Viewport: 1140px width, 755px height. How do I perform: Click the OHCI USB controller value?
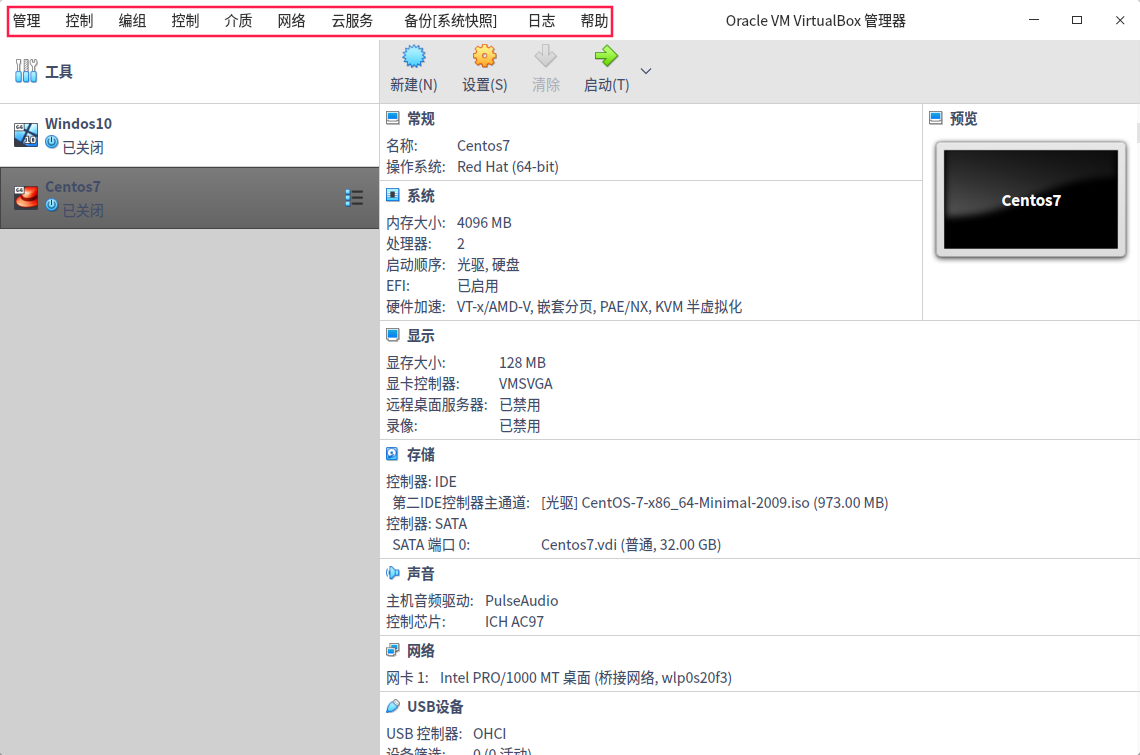tap(489, 733)
